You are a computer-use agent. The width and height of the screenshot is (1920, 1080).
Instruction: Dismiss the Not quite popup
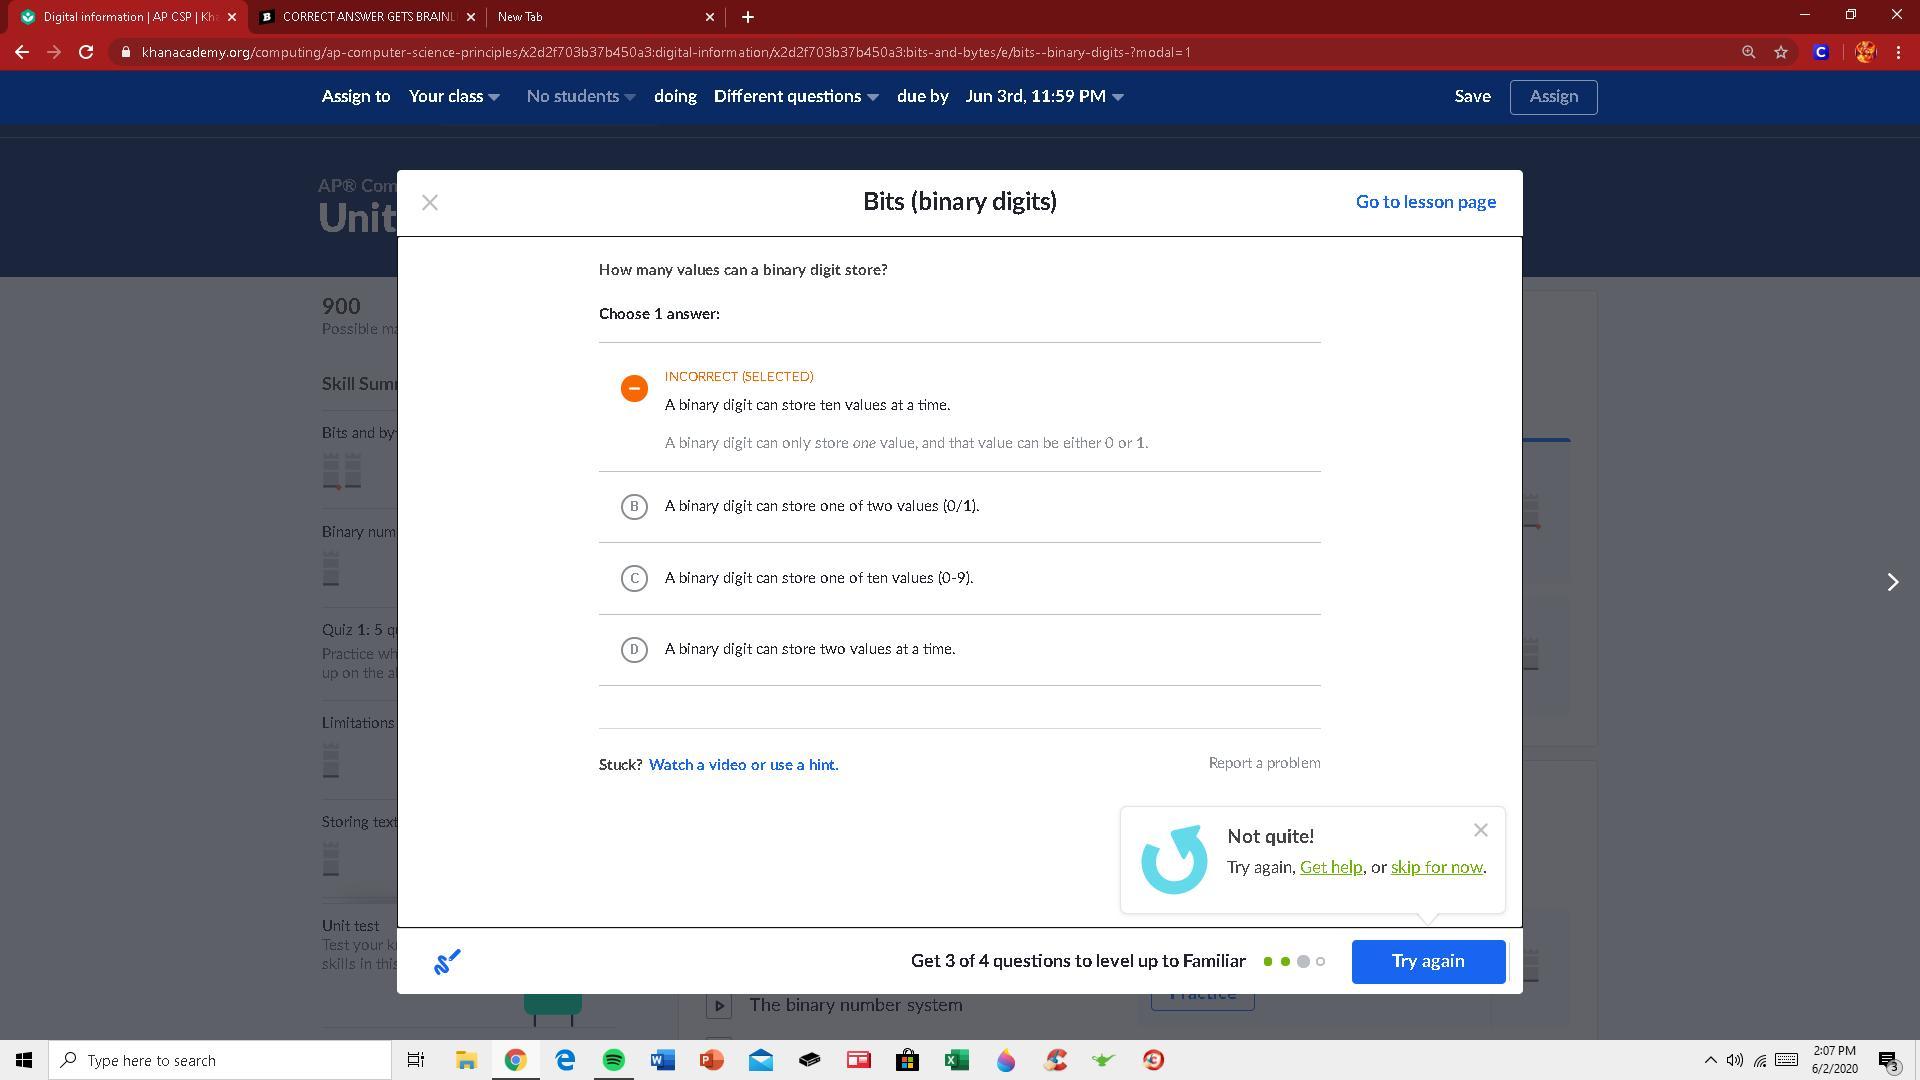coord(1481,831)
